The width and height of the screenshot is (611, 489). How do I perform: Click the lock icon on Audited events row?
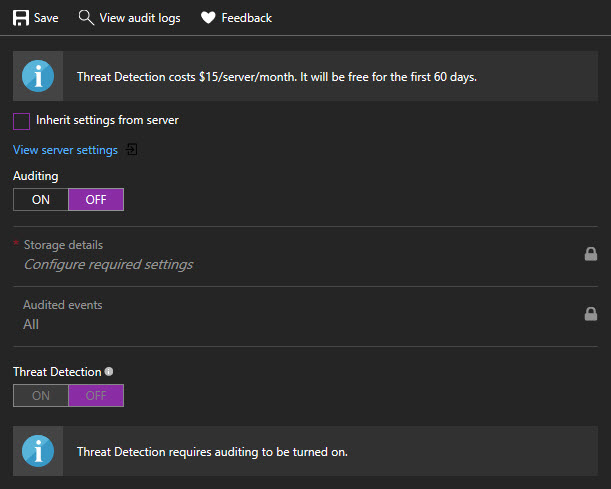coord(591,314)
